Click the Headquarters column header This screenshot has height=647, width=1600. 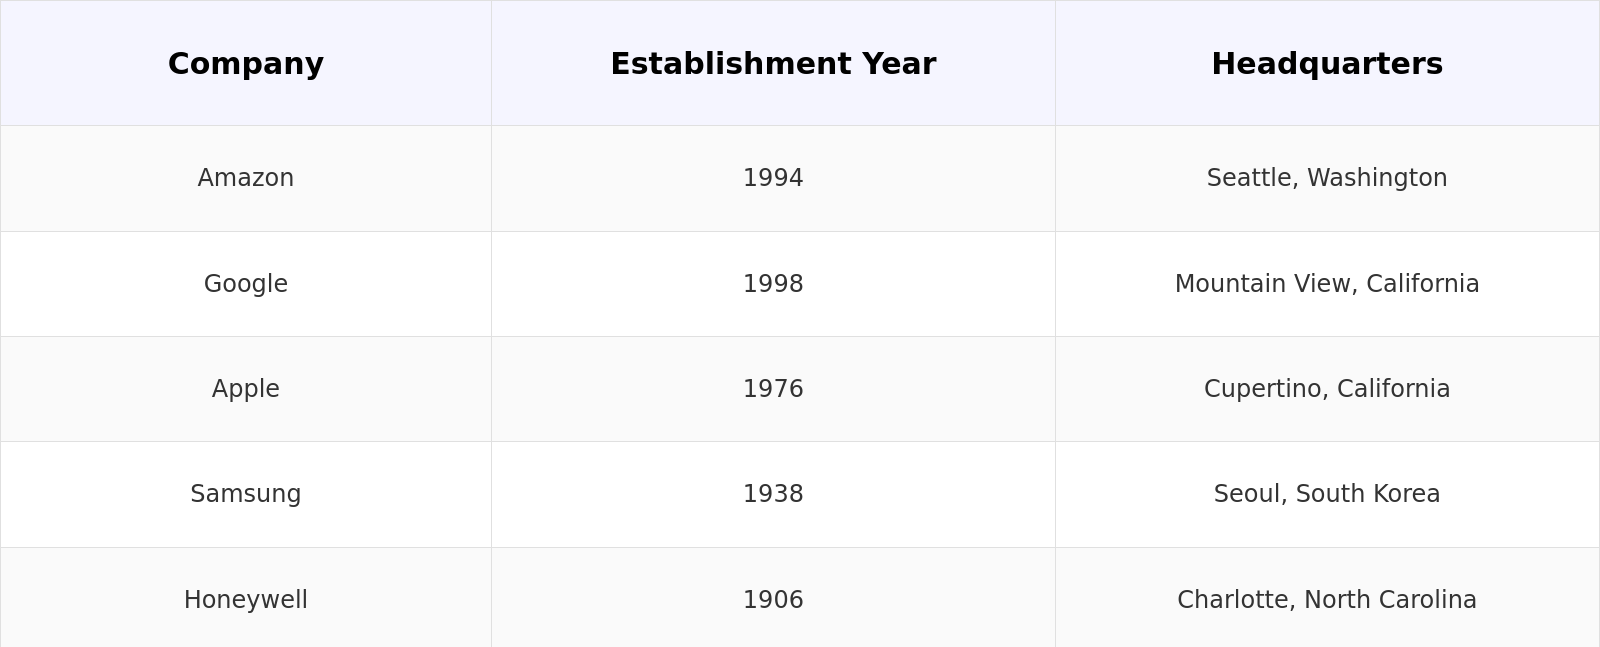click(x=1327, y=64)
